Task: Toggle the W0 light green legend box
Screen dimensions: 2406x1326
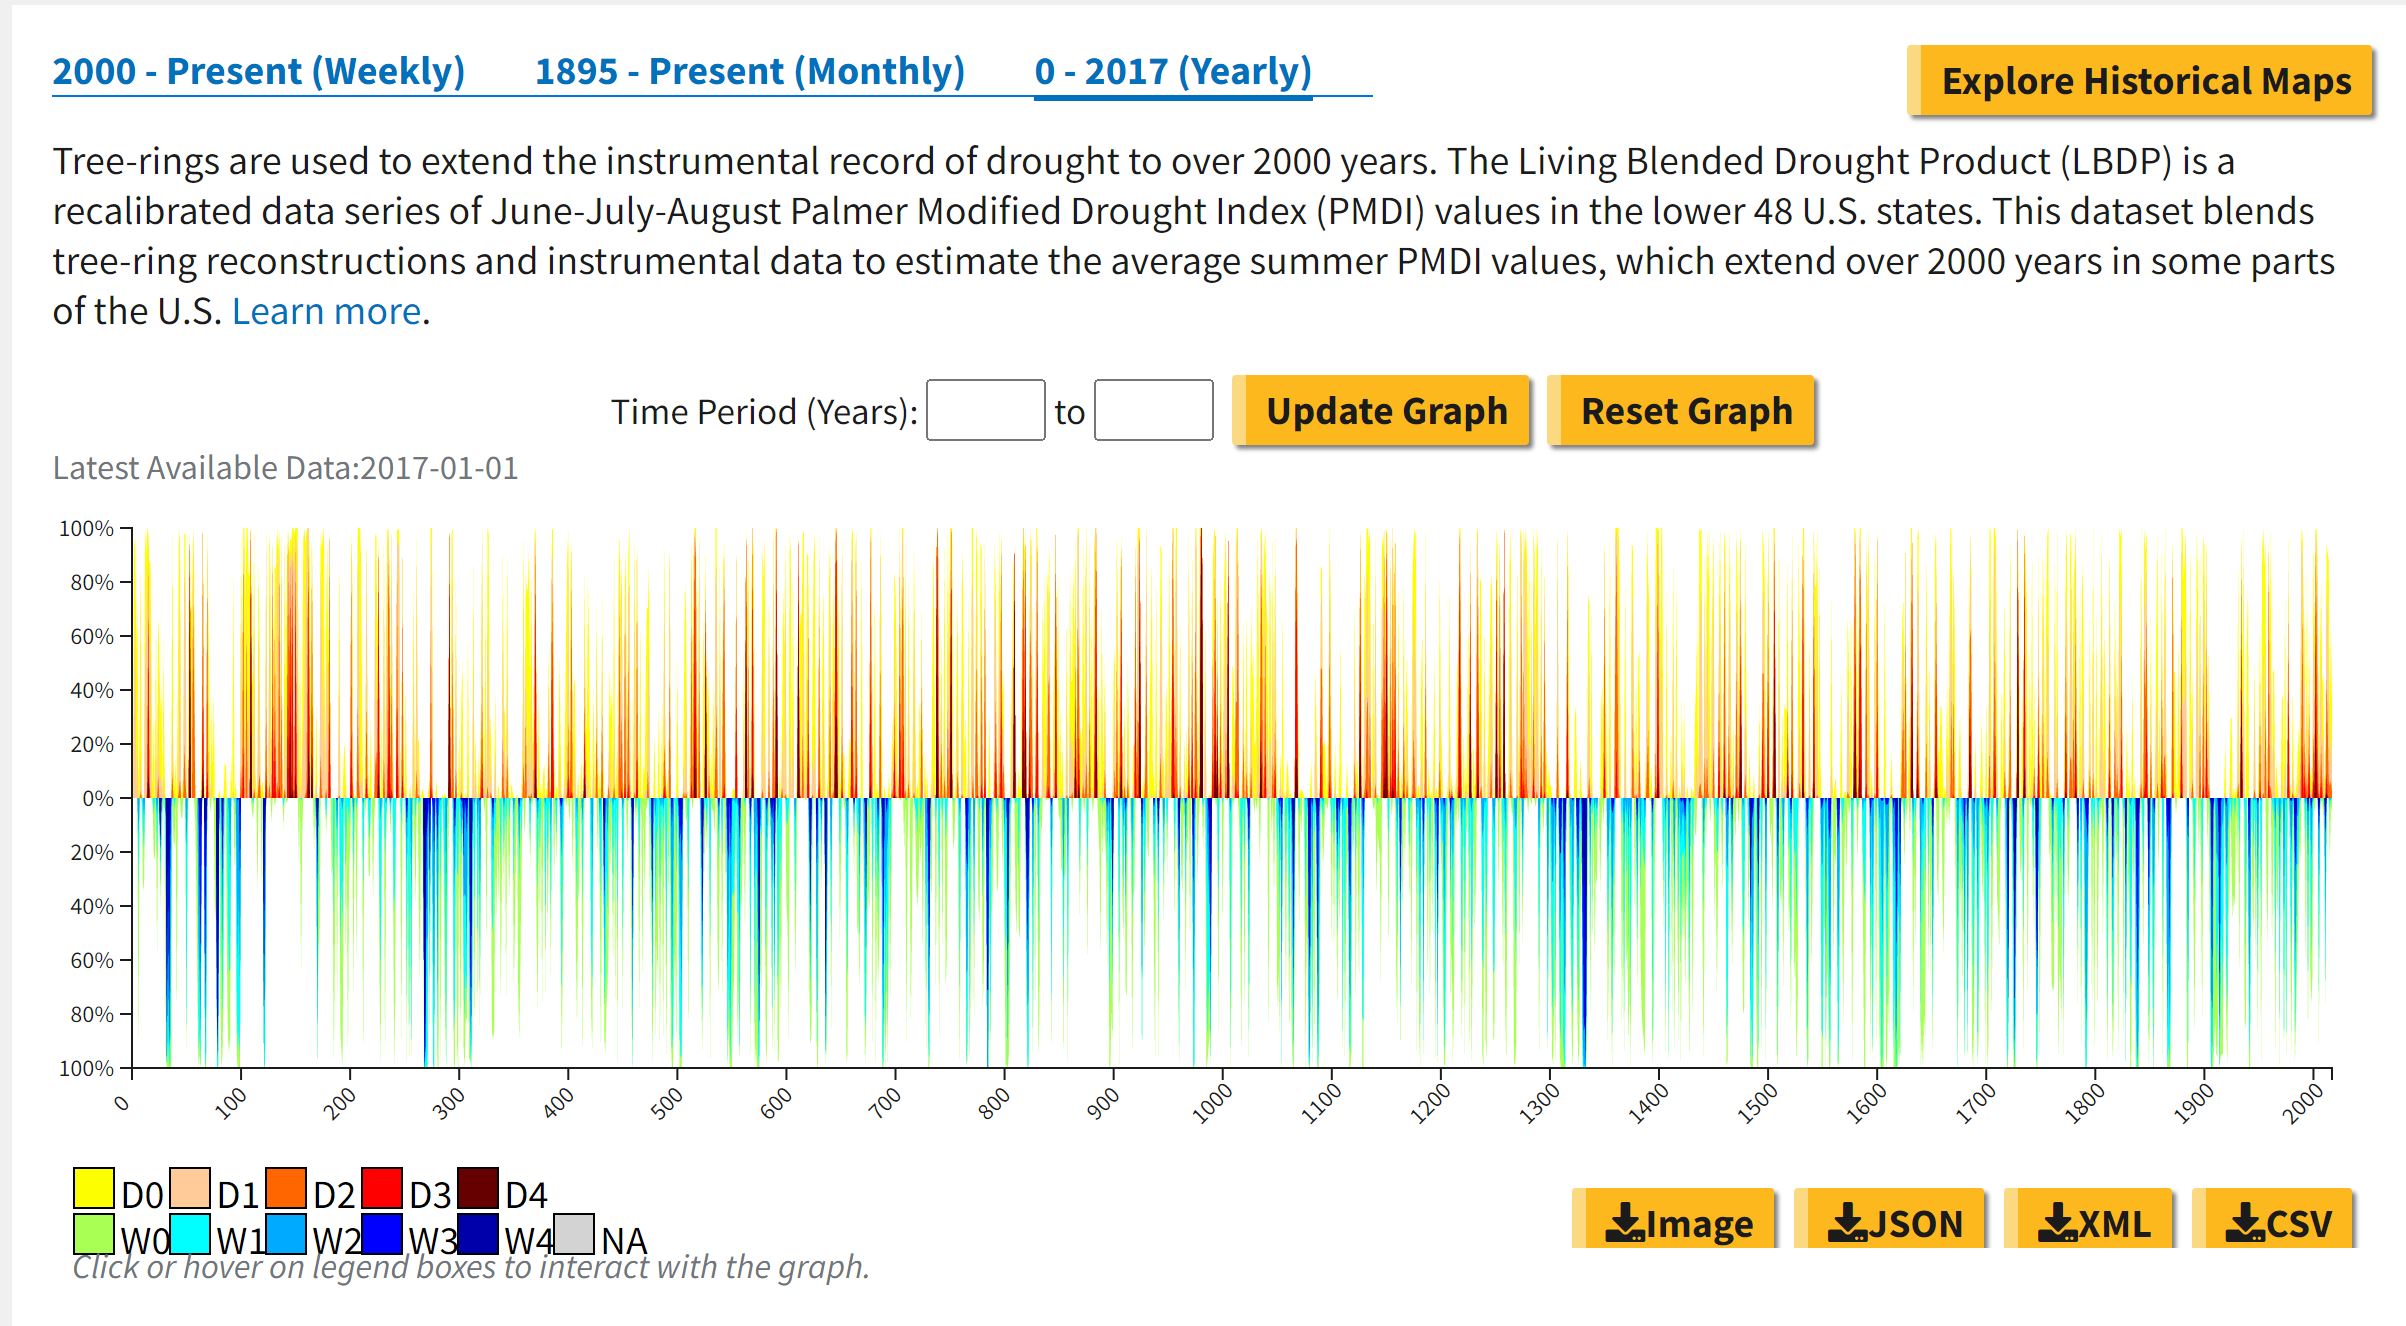Action: (93, 1234)
